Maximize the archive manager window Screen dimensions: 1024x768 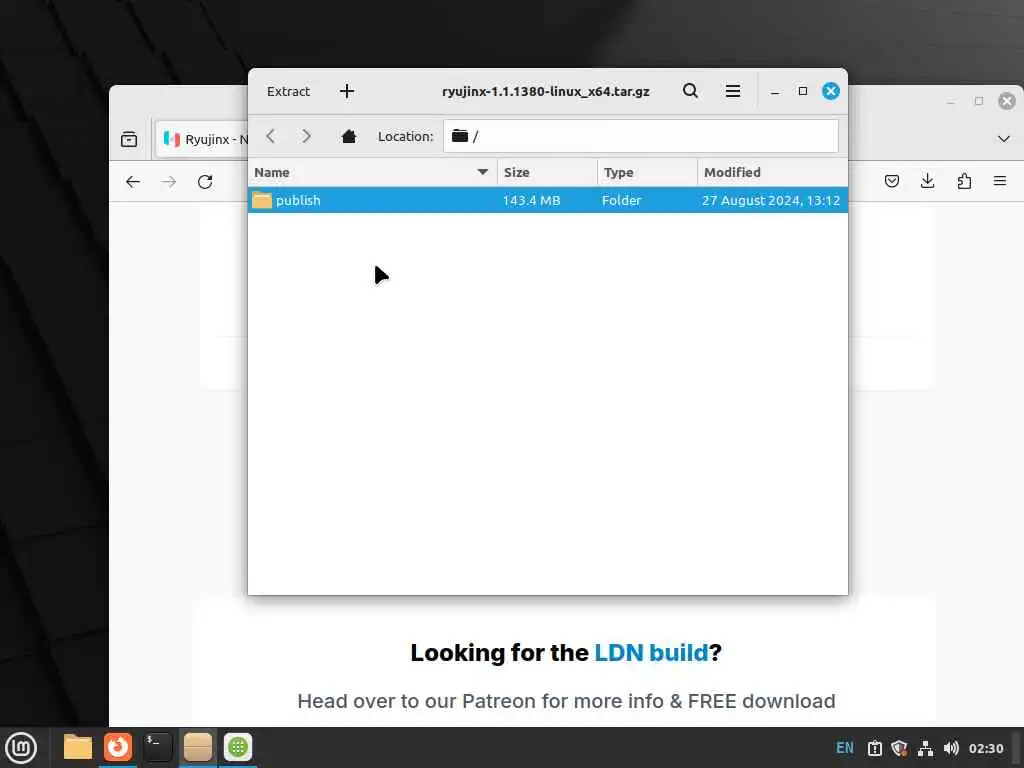coord(803,91)
